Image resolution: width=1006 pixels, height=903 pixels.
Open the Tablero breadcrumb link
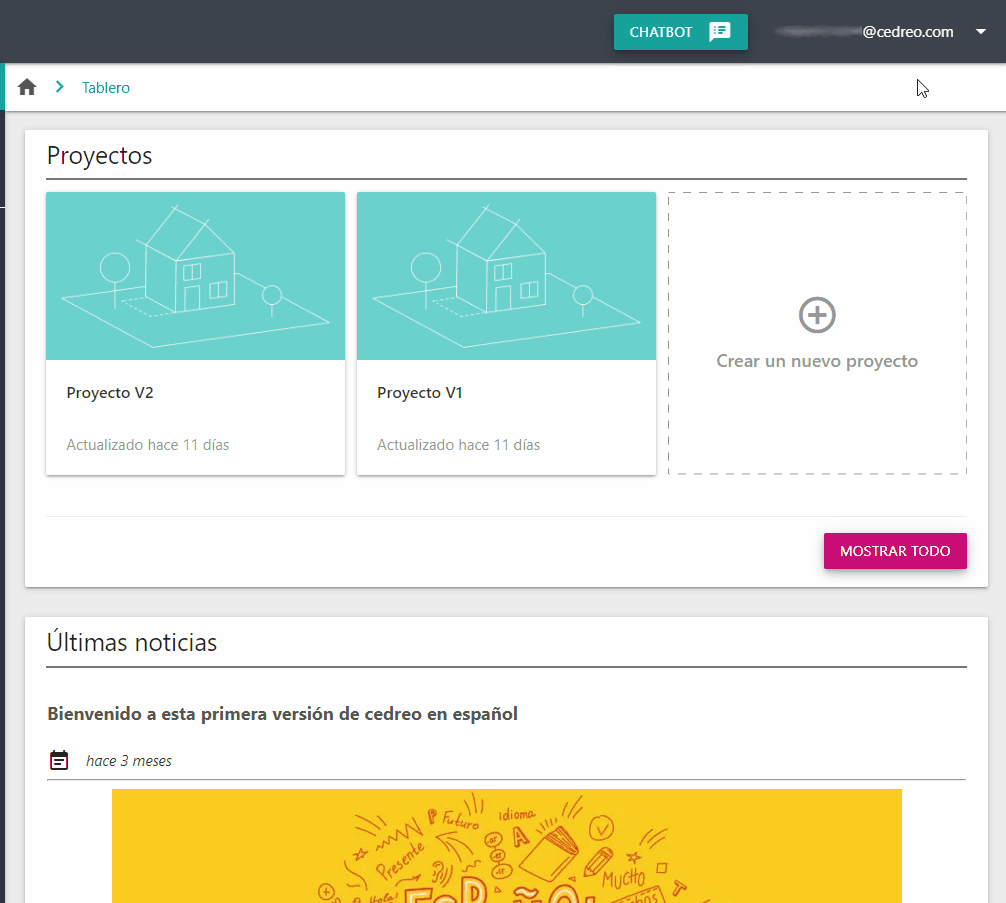click(x=106, y=87)
